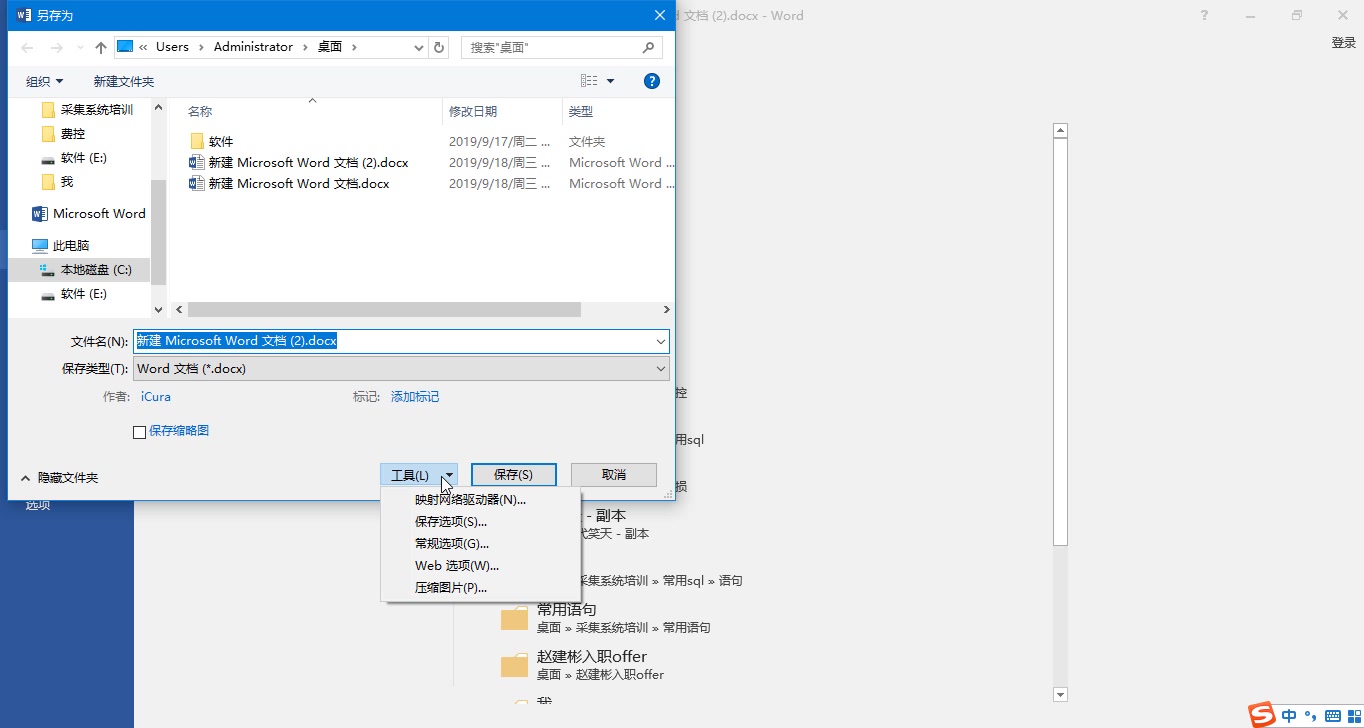Click the Forward navigation arrow
This screenshot has width=1364, height=728.
(x=56, y=47)
